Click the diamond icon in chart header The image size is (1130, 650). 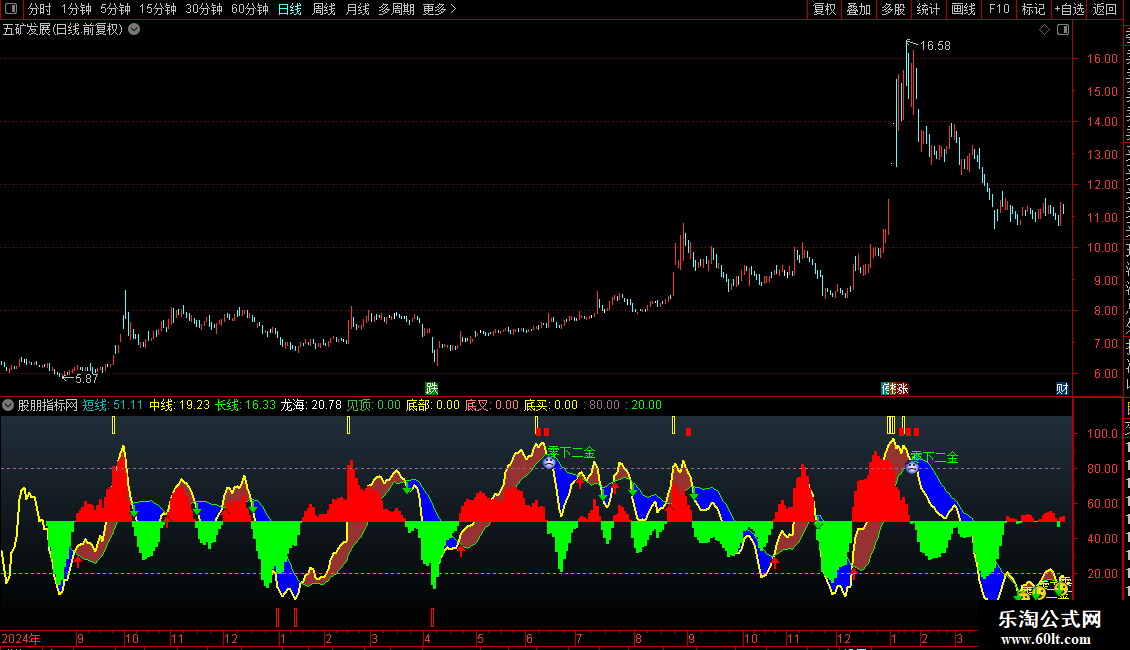[1044, 30]
